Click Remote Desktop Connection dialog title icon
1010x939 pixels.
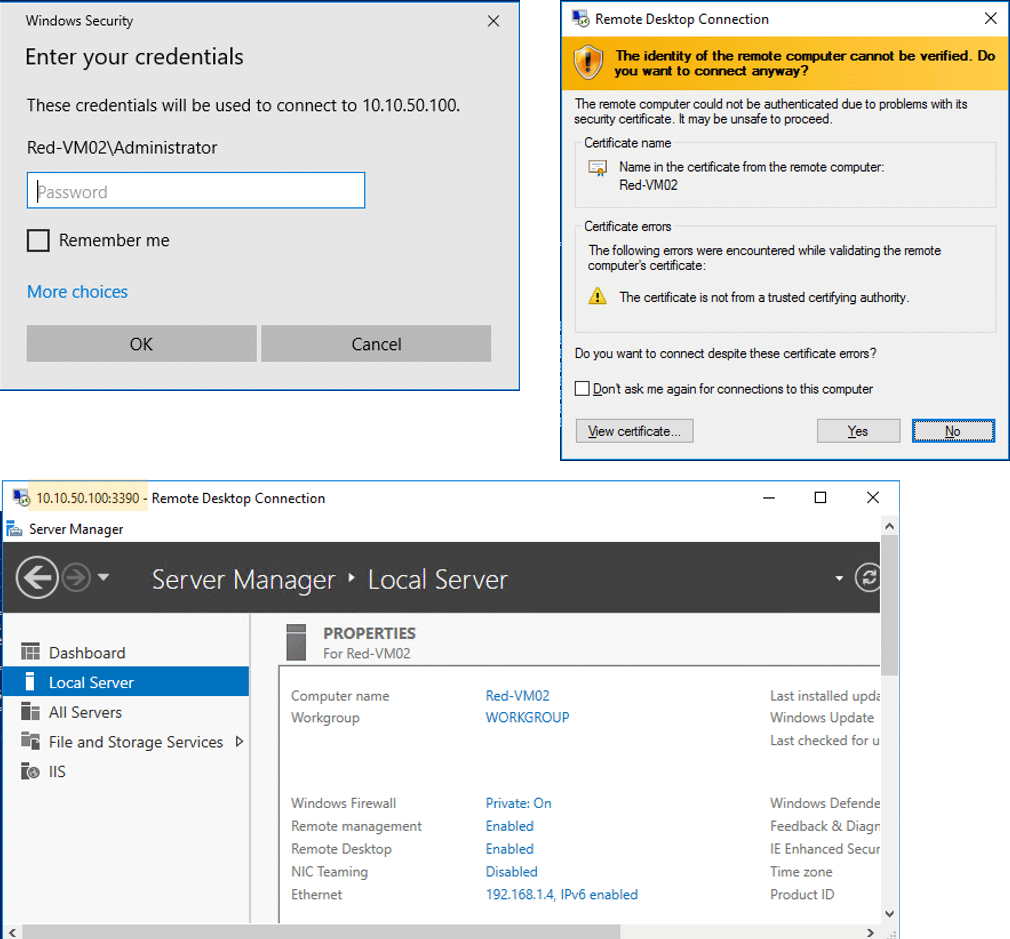point(580,18)
